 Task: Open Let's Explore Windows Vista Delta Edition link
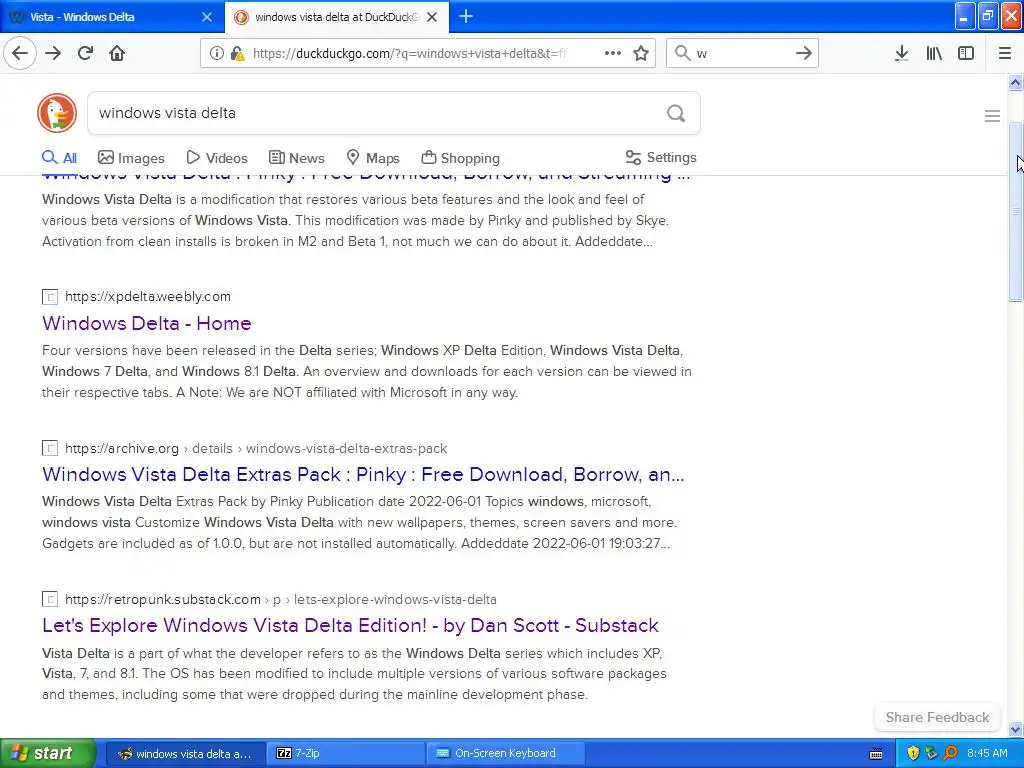350,625
